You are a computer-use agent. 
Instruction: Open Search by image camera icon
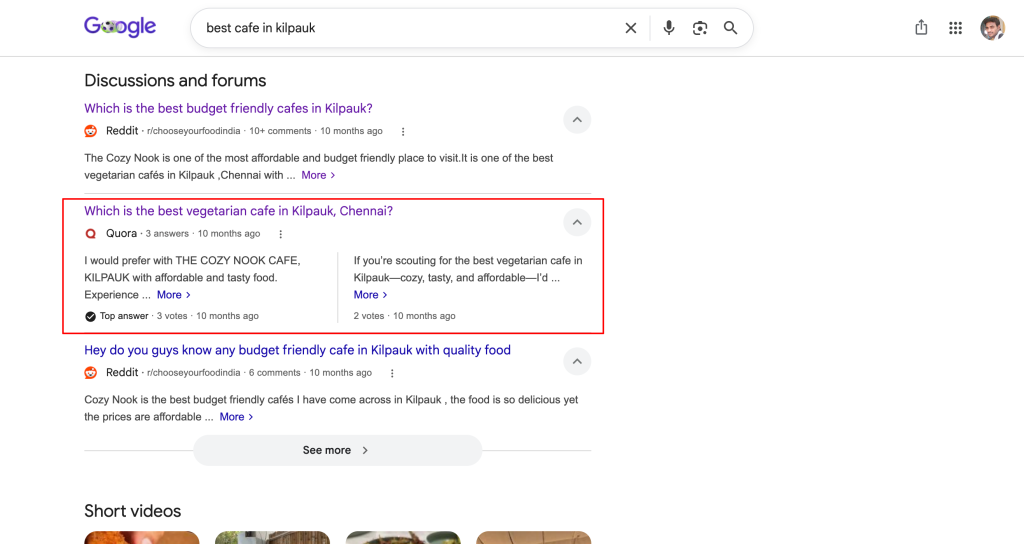click(x=700, y=28)
